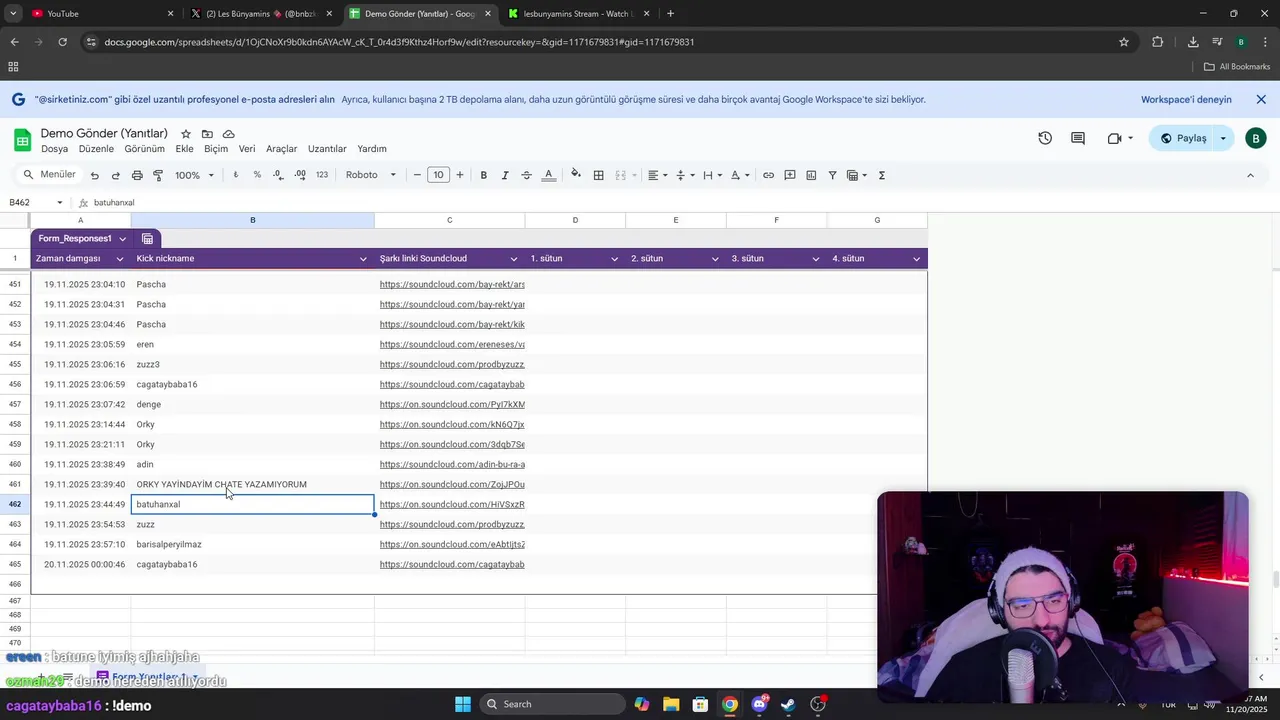Open Zaman damgası column dropdown
The height and width of the screenshot is (720, 1280).
[120, 259]
